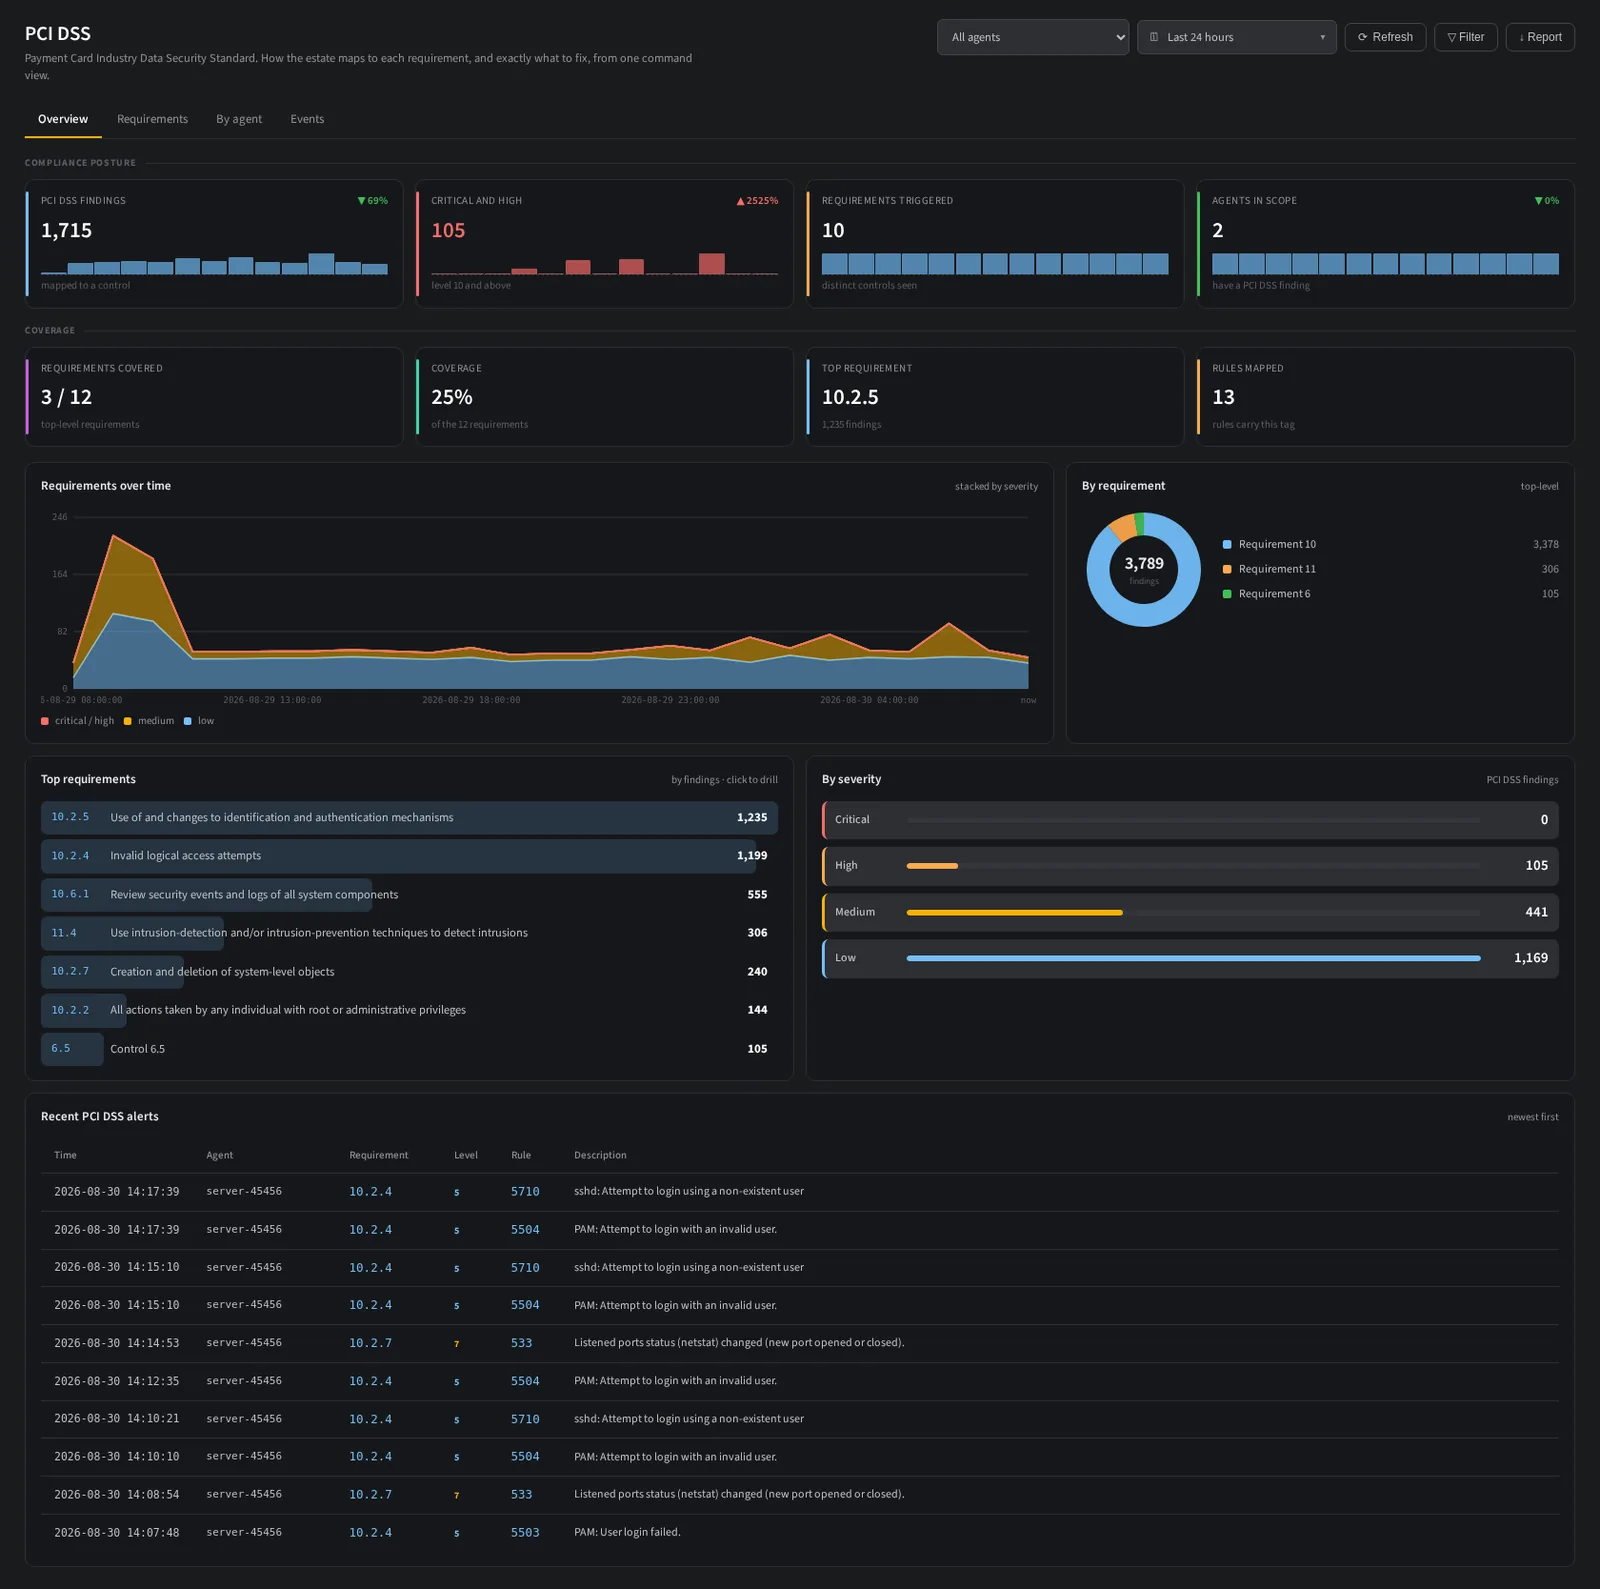Click the calendar icon in time range
This screenshot has height=1589, width=1600.
point(1154,37)
